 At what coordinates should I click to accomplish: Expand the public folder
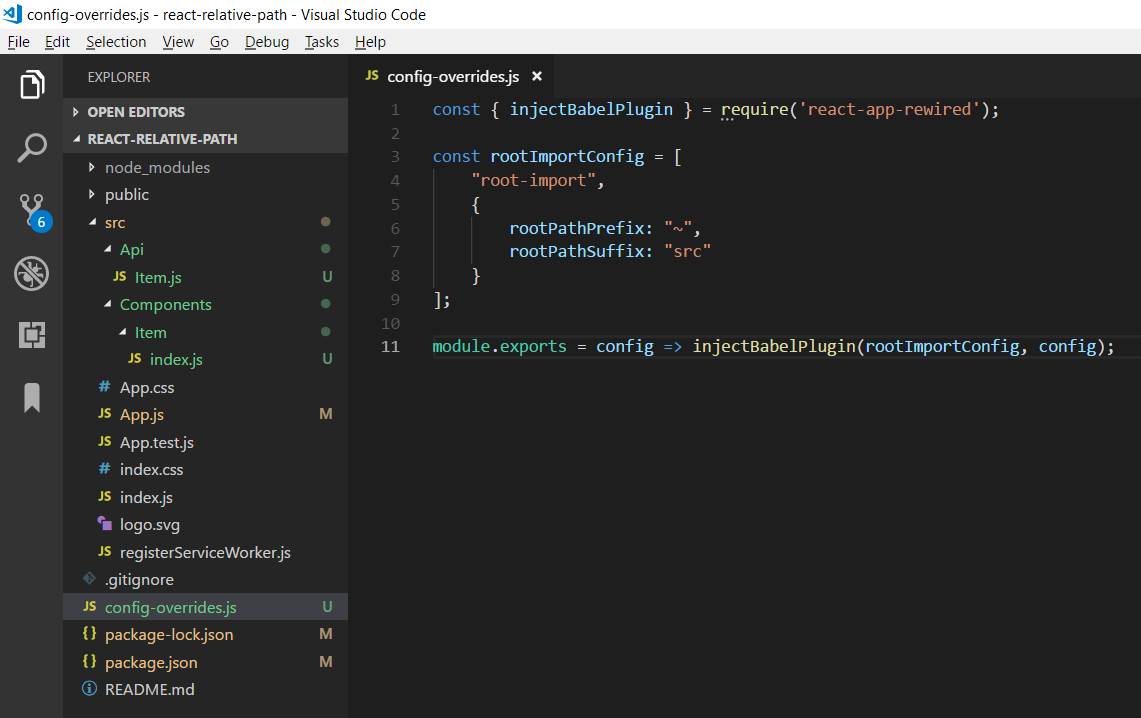(127, 195)
